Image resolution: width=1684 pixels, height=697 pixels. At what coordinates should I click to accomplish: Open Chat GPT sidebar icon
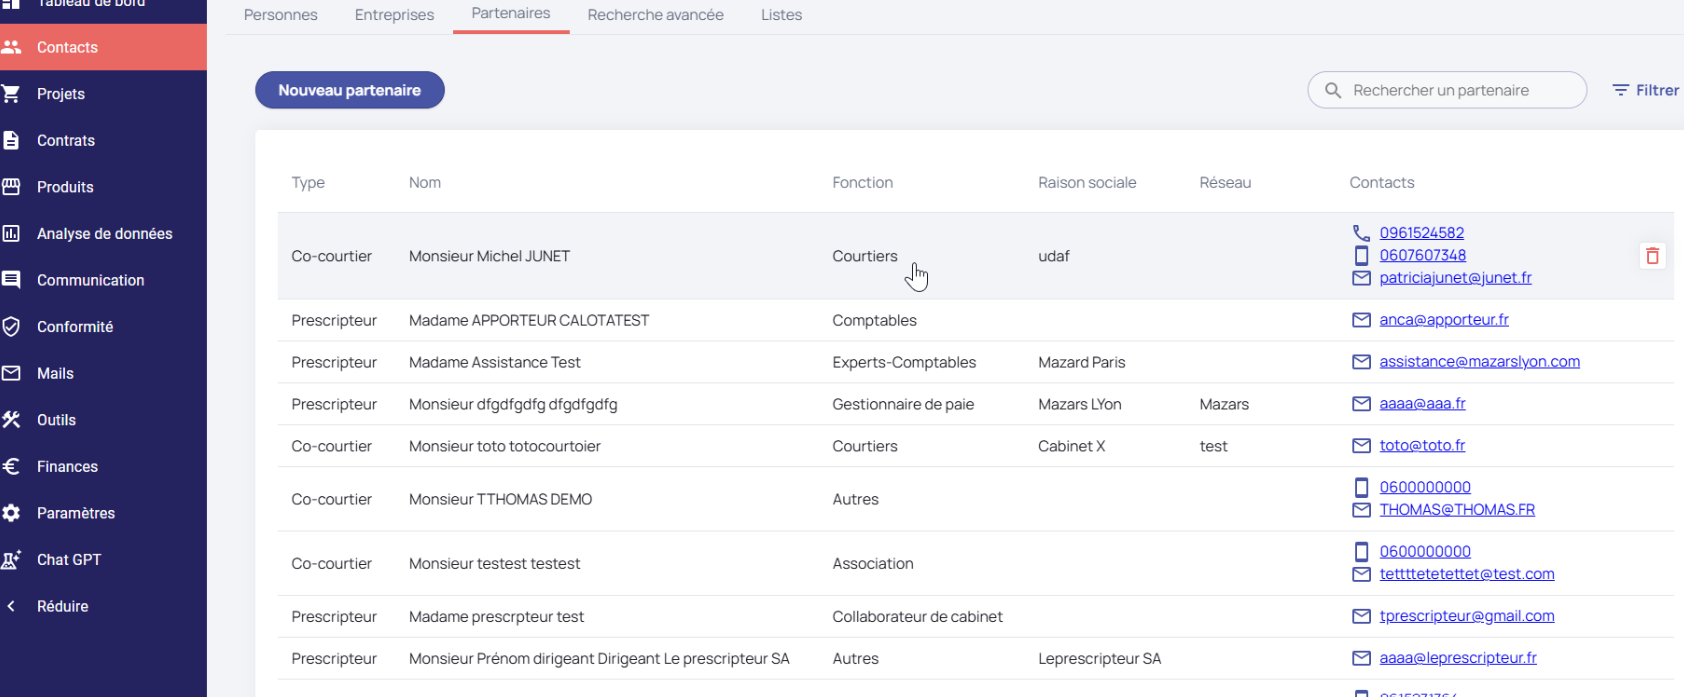[12, 560]
